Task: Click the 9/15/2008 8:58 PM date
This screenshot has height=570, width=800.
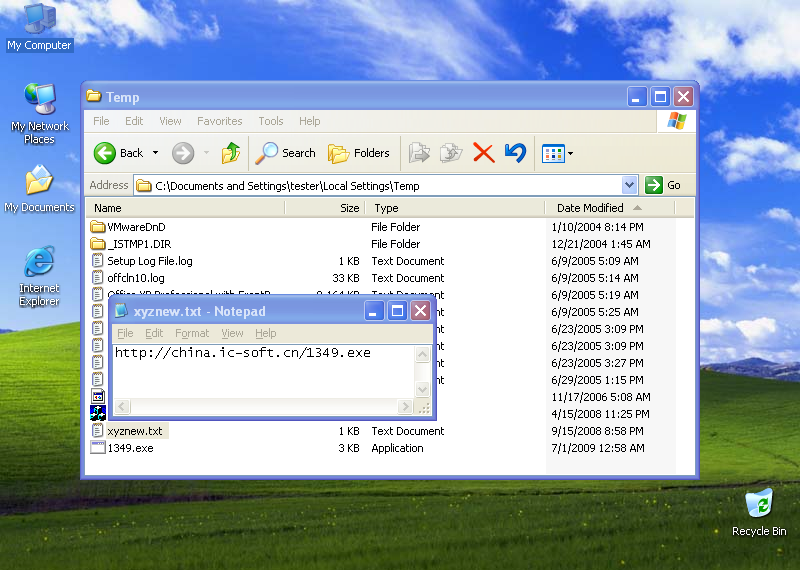Action: click(x=597, y=431)
